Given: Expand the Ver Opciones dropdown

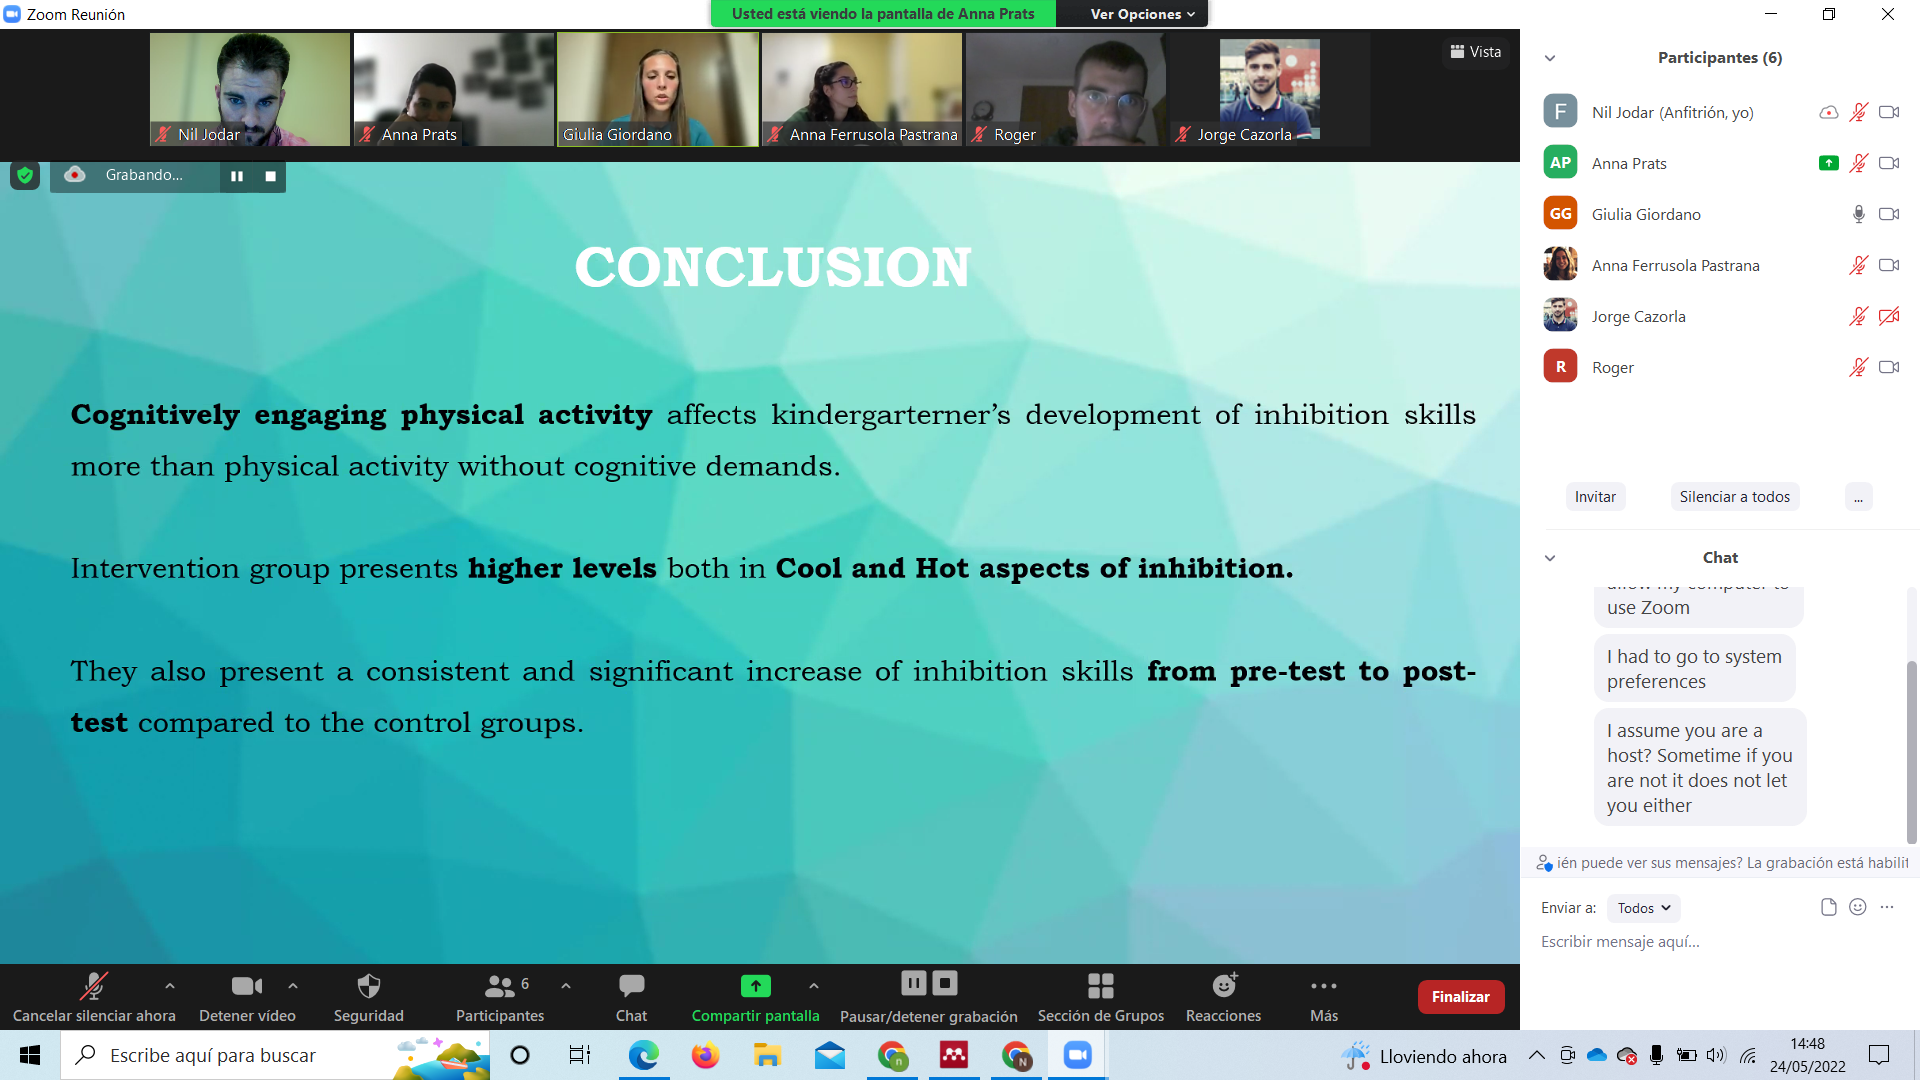Looking at the screenshot, I should pos(1142,14).
